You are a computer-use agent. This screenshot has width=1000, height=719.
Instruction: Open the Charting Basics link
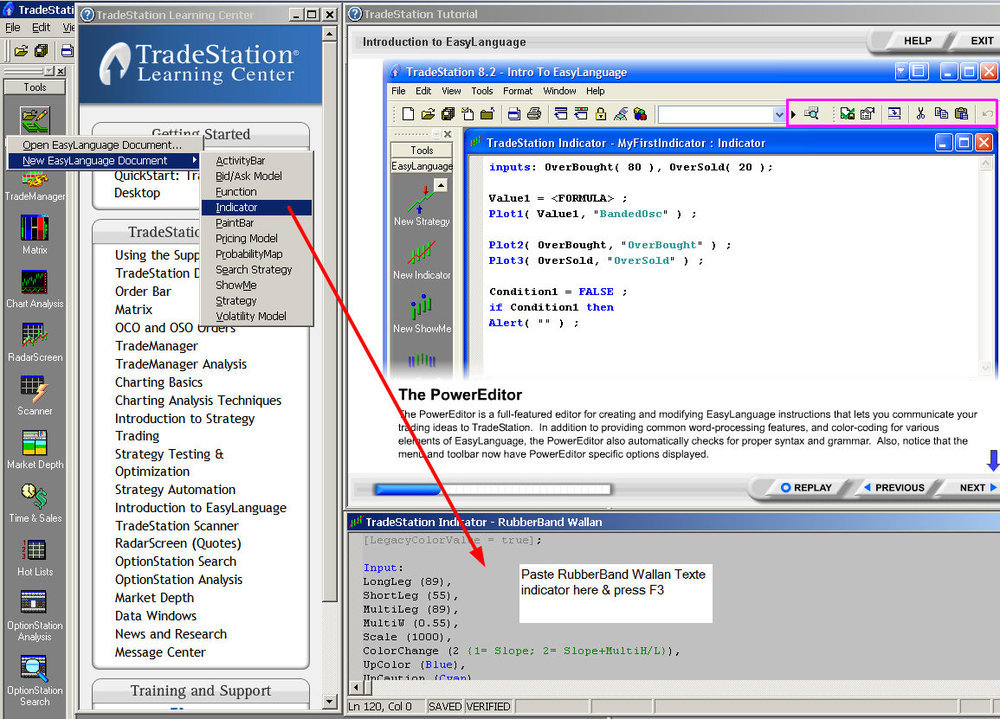coord(158,382)
